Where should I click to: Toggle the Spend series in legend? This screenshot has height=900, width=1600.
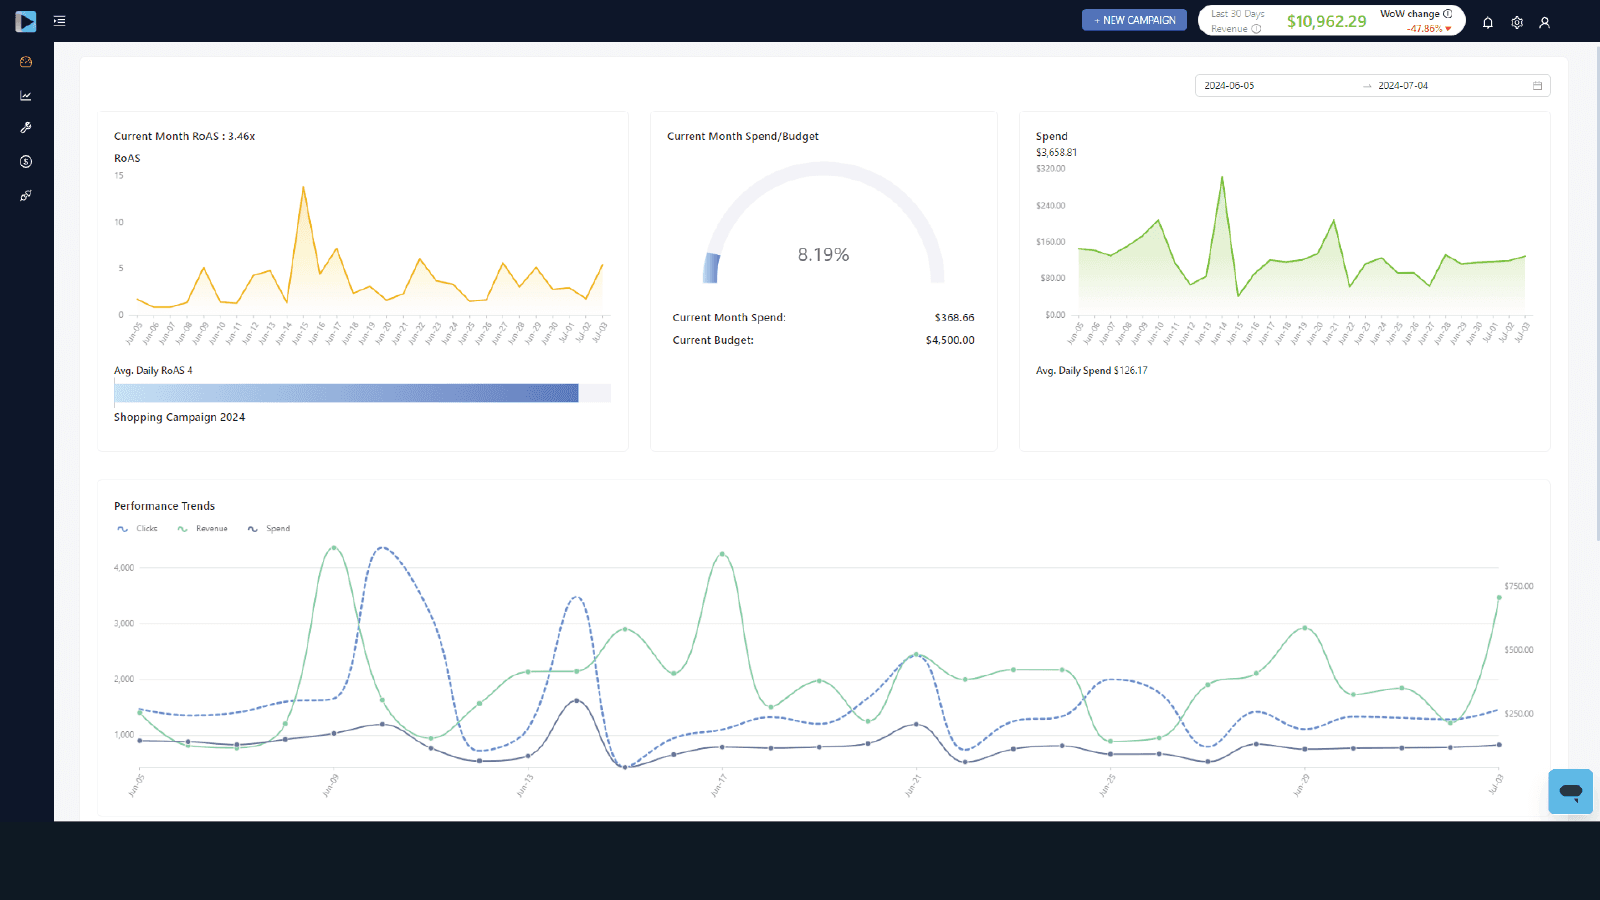click(269, 529)
